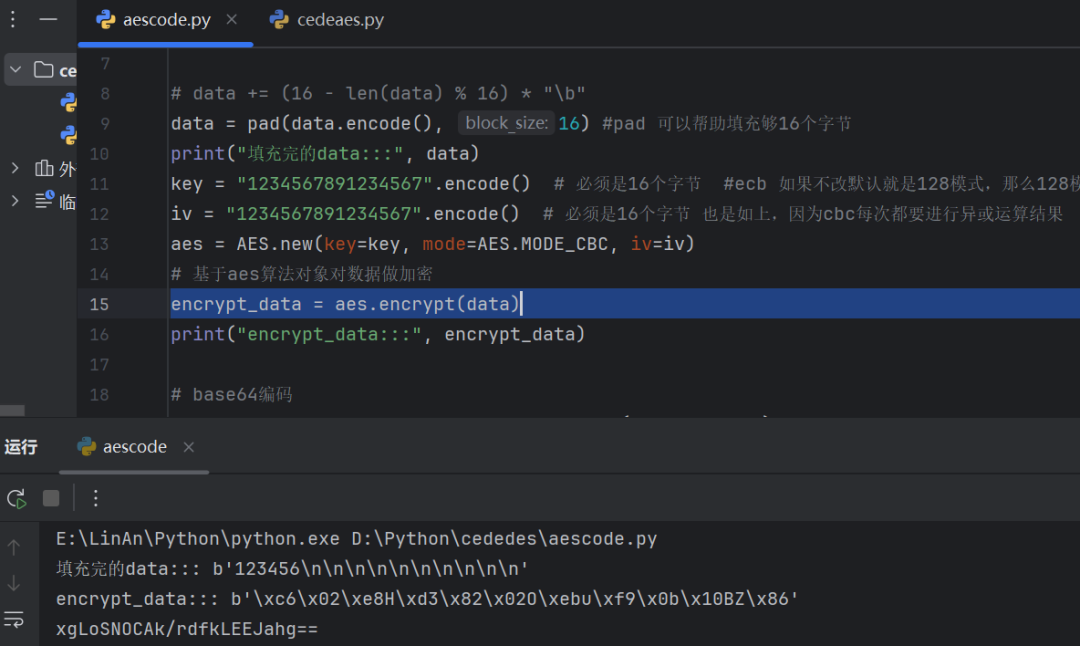
Task: Click the iv assignment on line 12
Action: pyautogui.click(x=344, y=213)
